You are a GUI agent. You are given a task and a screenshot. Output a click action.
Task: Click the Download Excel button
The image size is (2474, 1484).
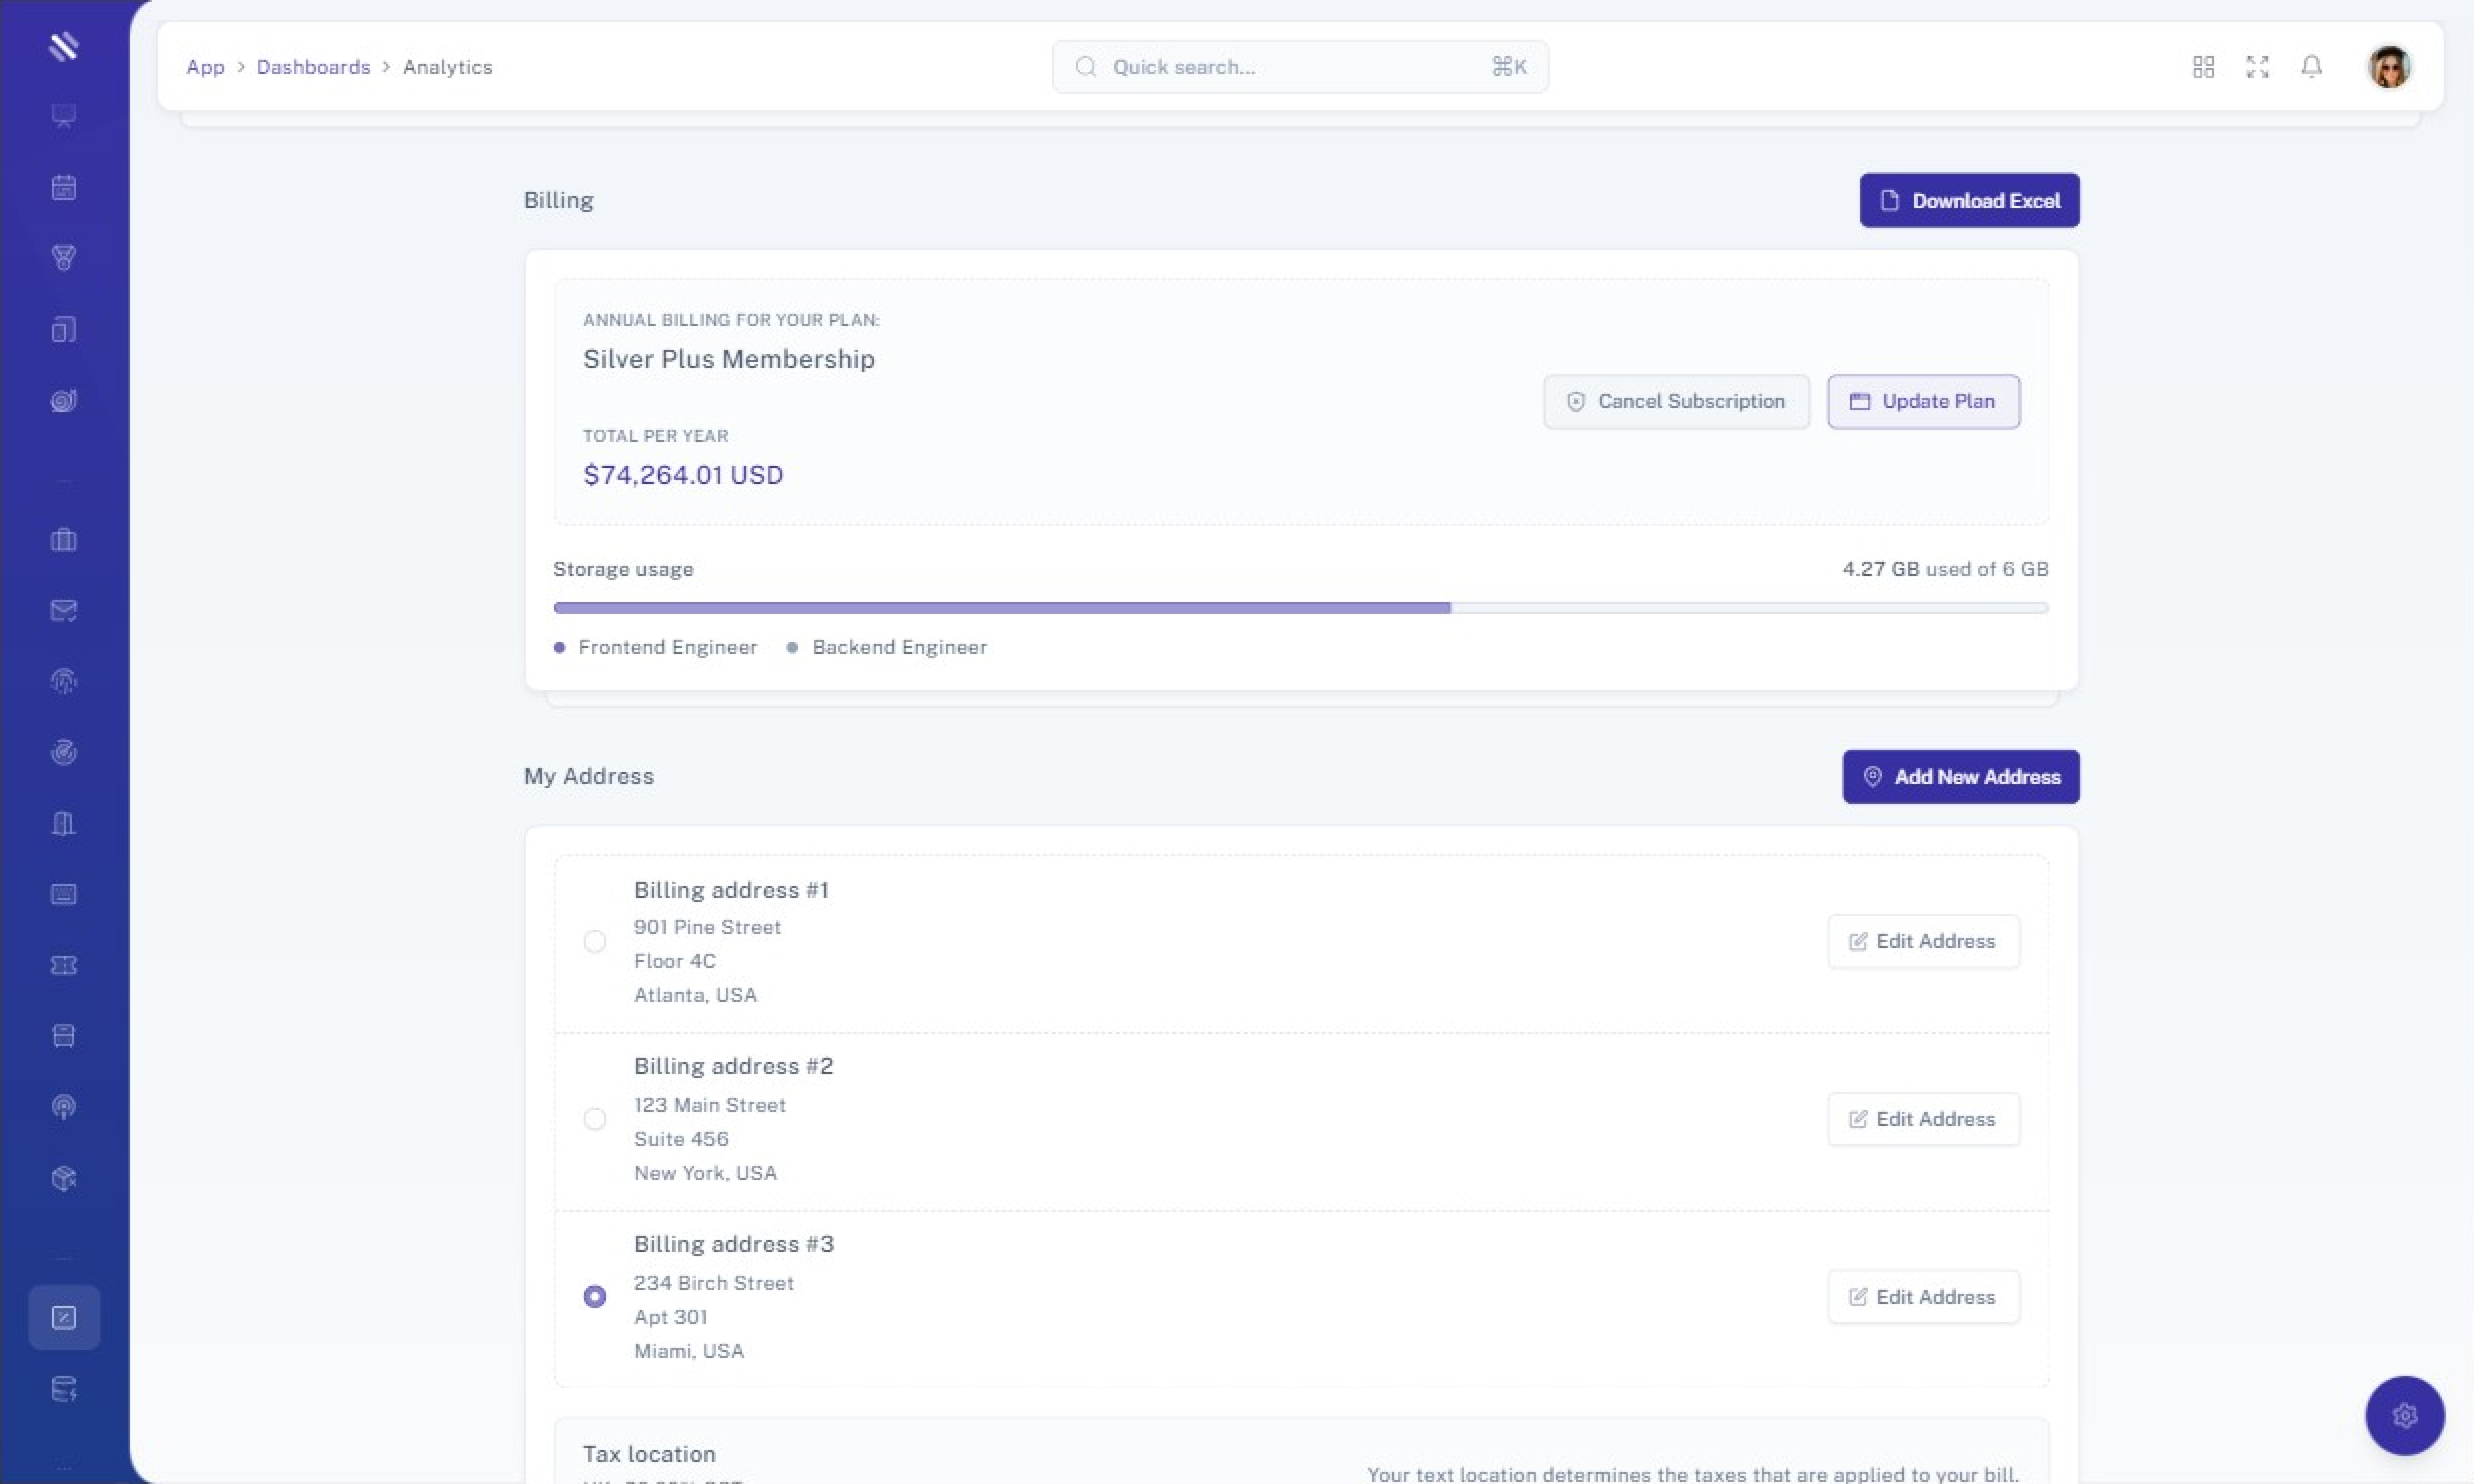[1969, 200]
